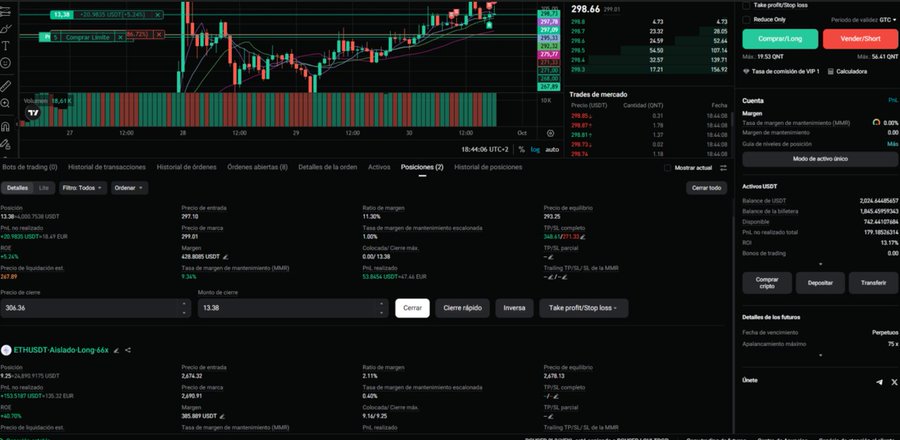Screen dimensions: 900x440
Task: Decrease Monto de cierre with down stepper
Action: pyautogui.click(x=381, y=313)
